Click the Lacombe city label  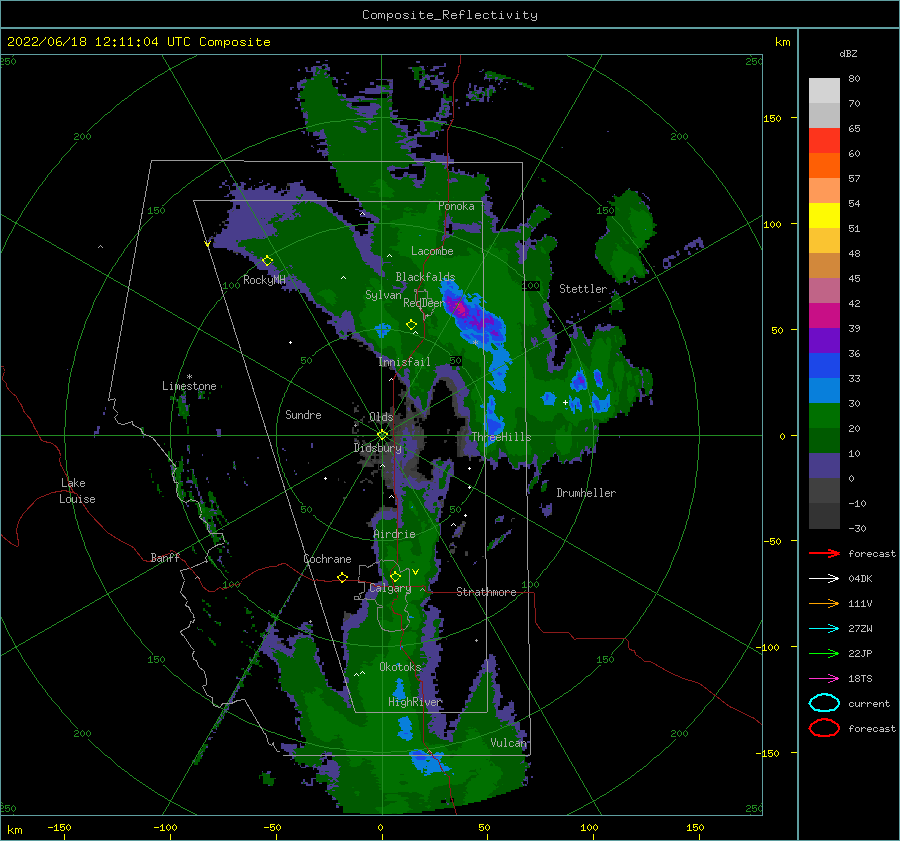coord(432,251)
